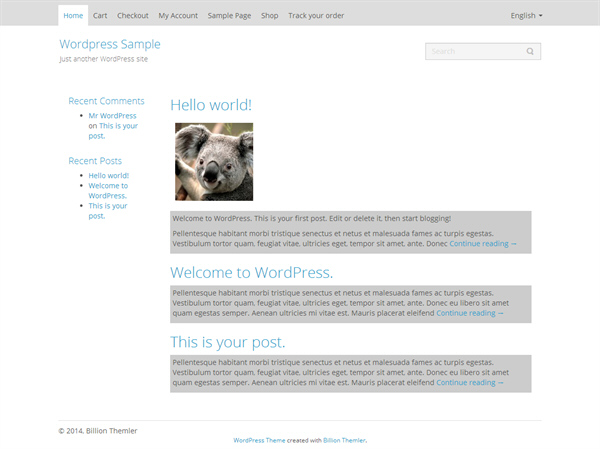The image size is (600, 449).
Task: Open 'Hello world!' in Recent Posts list
Action: point(109,175)
